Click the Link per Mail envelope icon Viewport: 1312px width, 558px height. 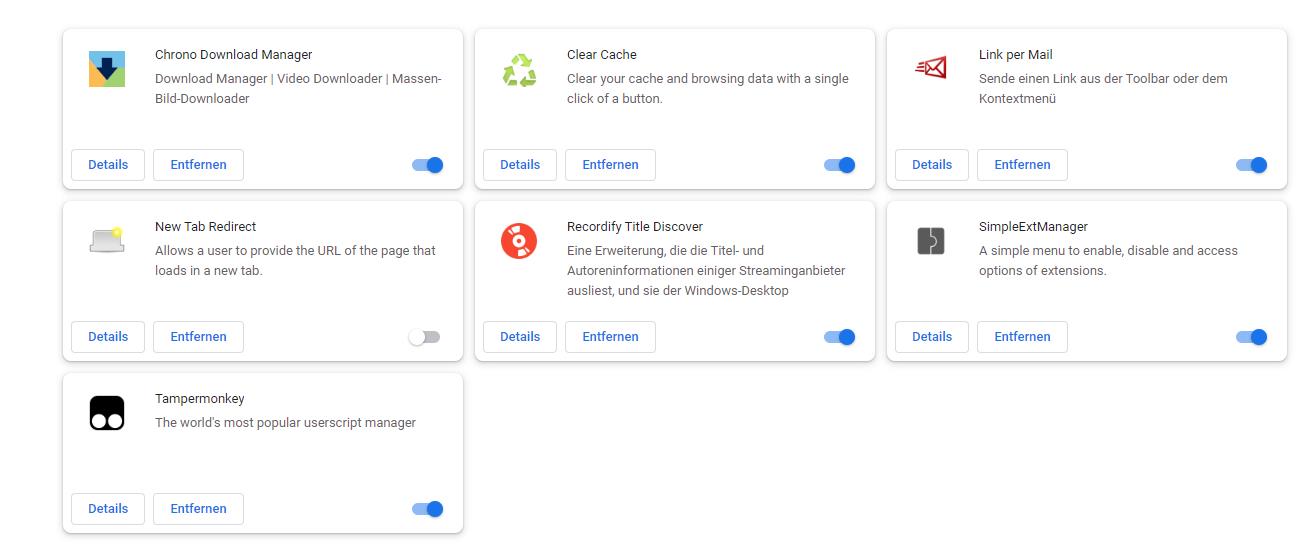931,68
